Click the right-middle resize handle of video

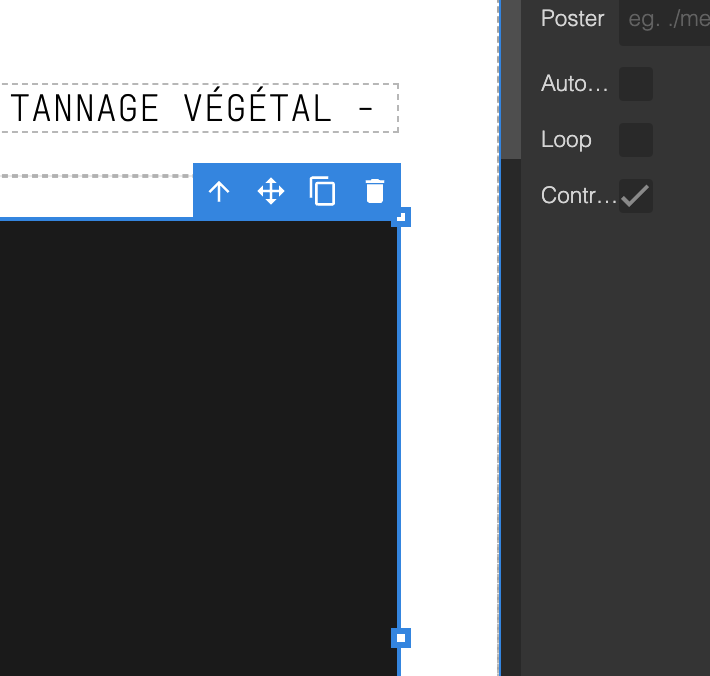pos(401,638)
